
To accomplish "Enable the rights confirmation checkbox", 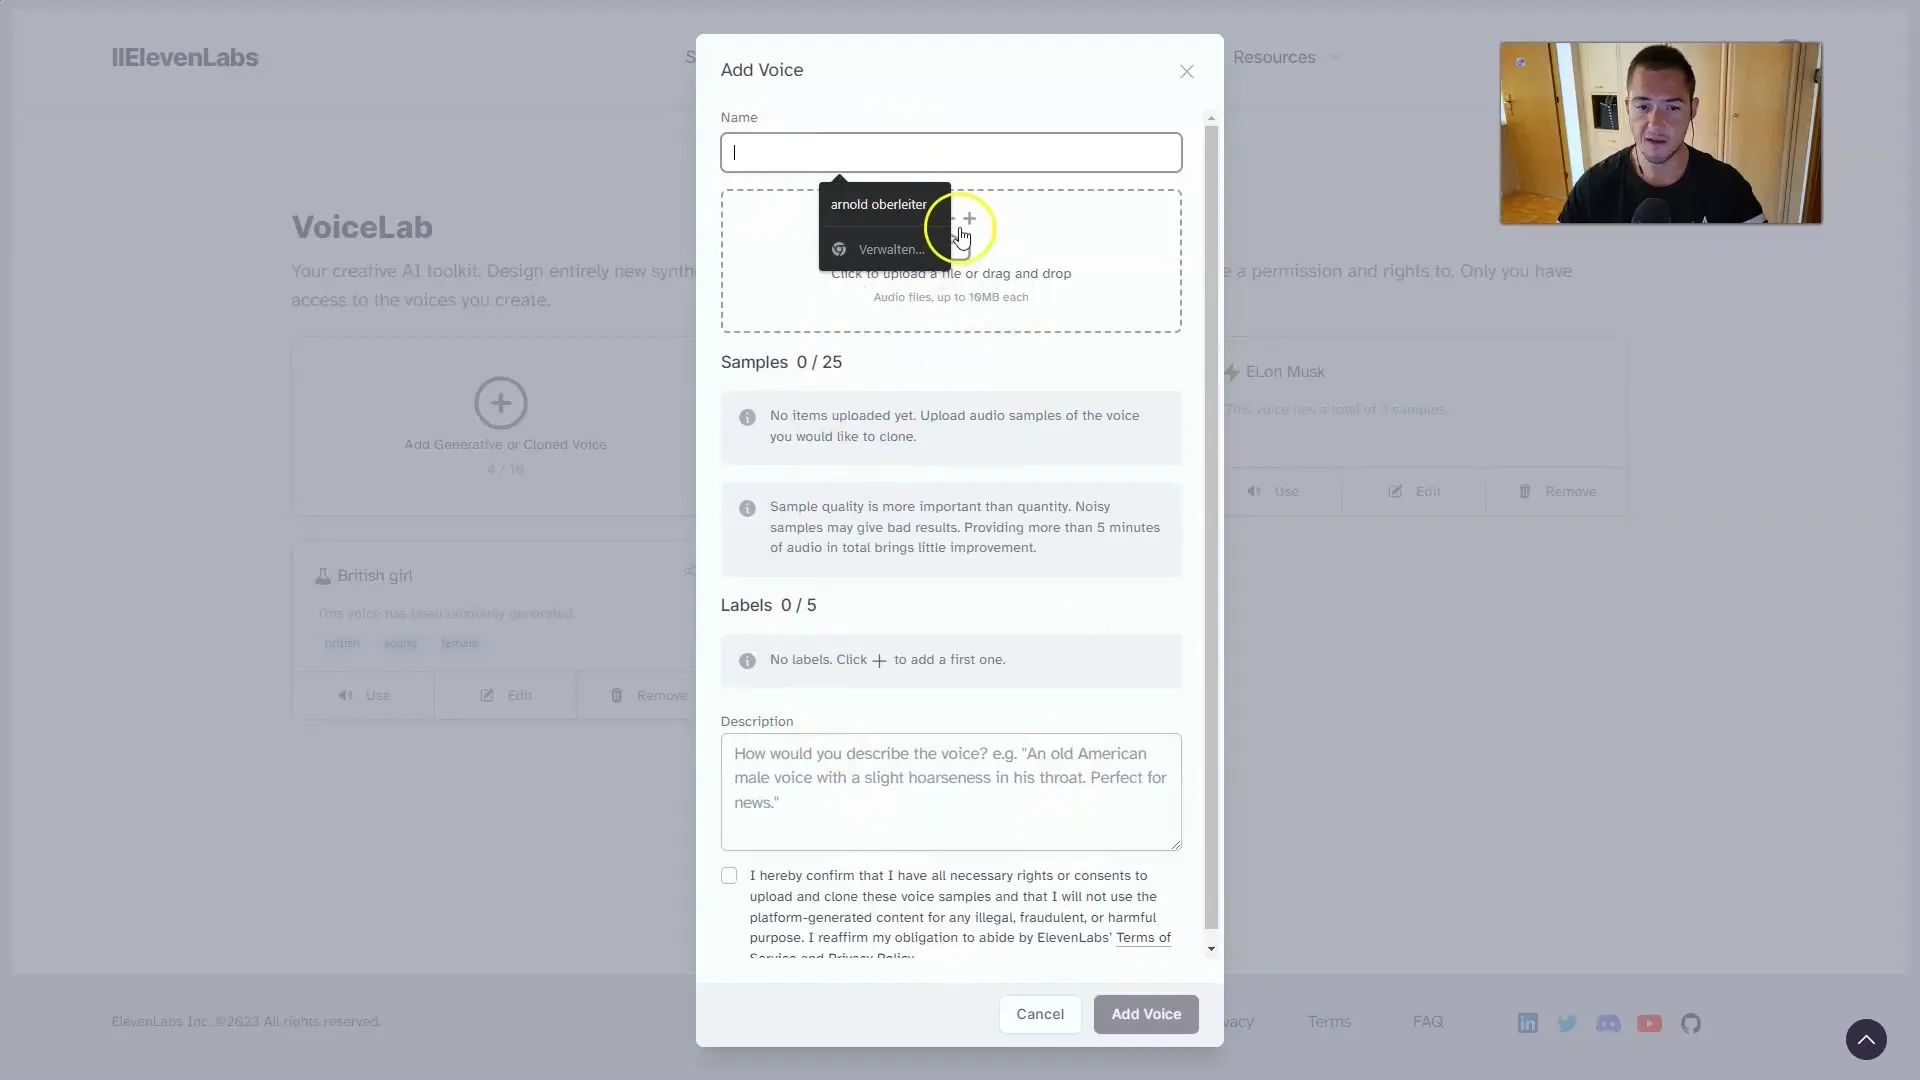I will click(729, 876).
